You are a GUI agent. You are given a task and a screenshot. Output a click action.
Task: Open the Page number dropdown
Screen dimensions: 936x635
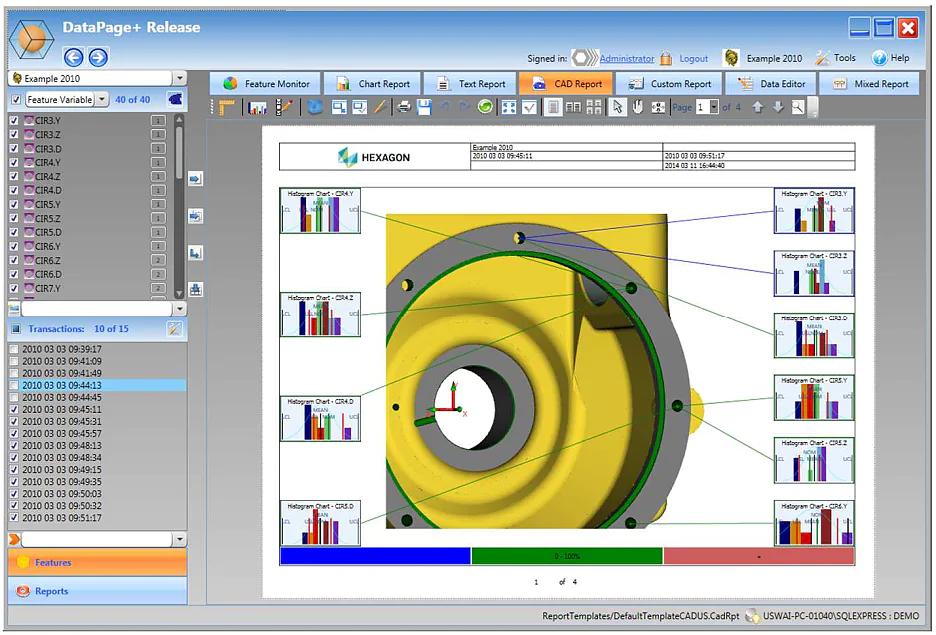(714, 107)
